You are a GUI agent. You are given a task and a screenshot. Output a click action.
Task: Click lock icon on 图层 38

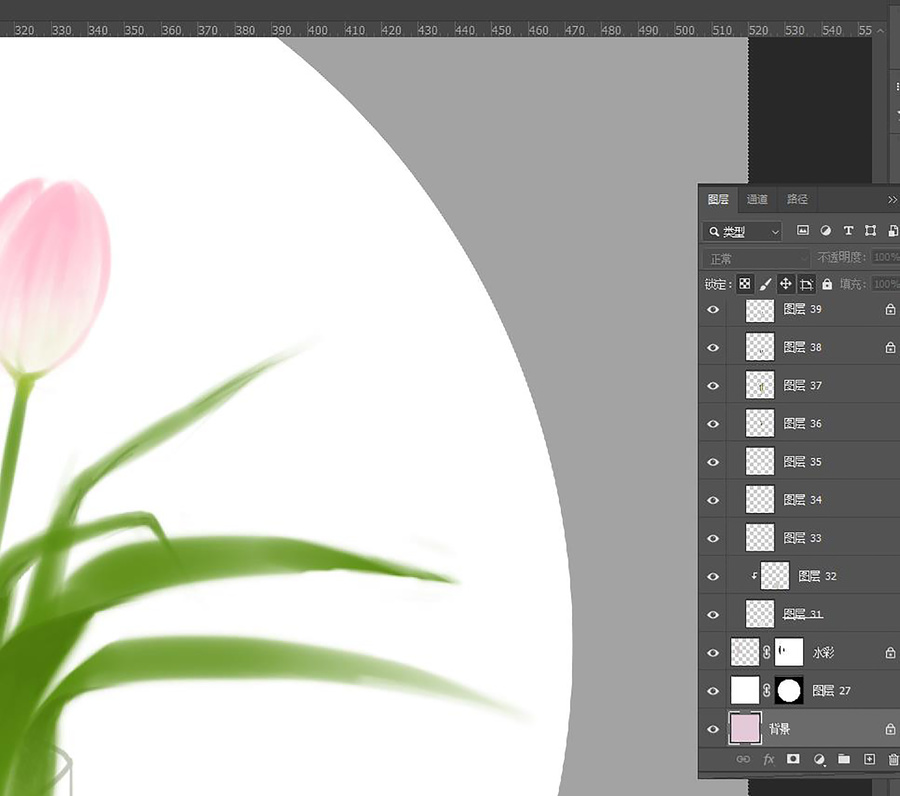890,347
